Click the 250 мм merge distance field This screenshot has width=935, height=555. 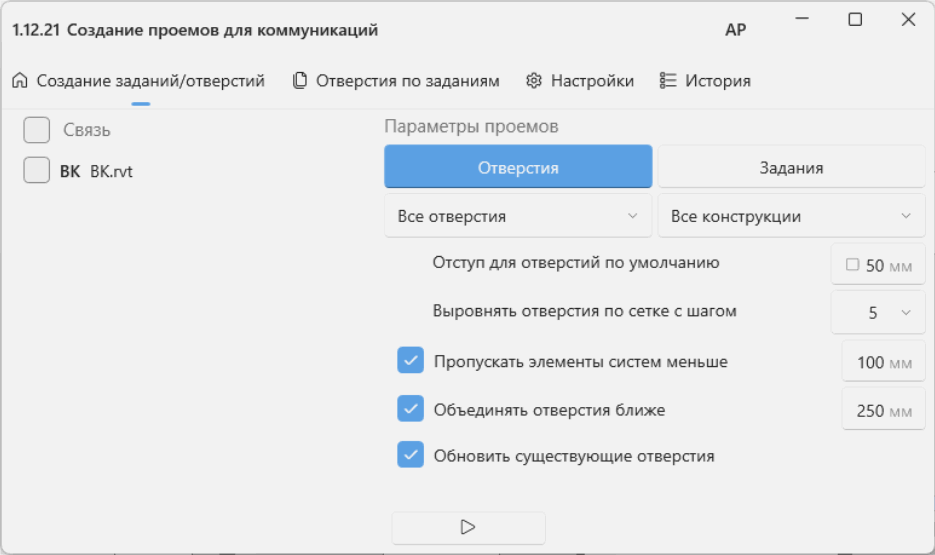click(883, 410)
